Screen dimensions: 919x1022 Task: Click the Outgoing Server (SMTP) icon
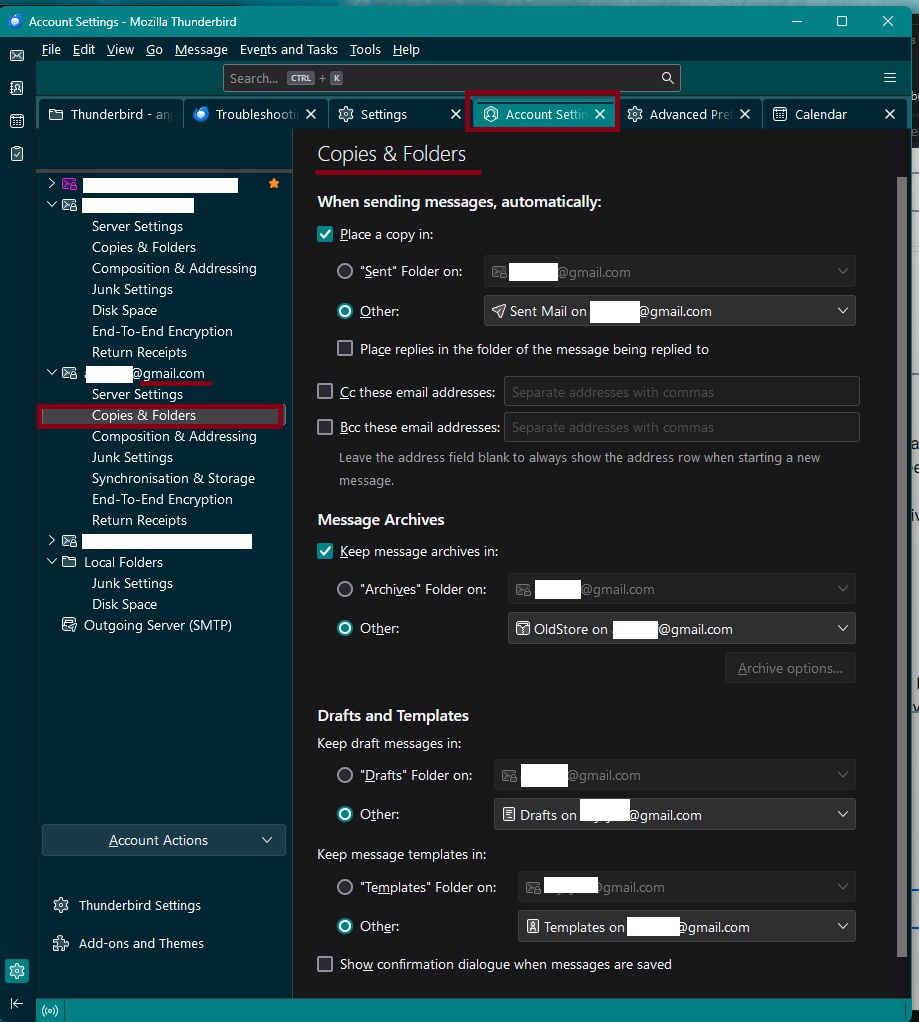tap(69, 625)
